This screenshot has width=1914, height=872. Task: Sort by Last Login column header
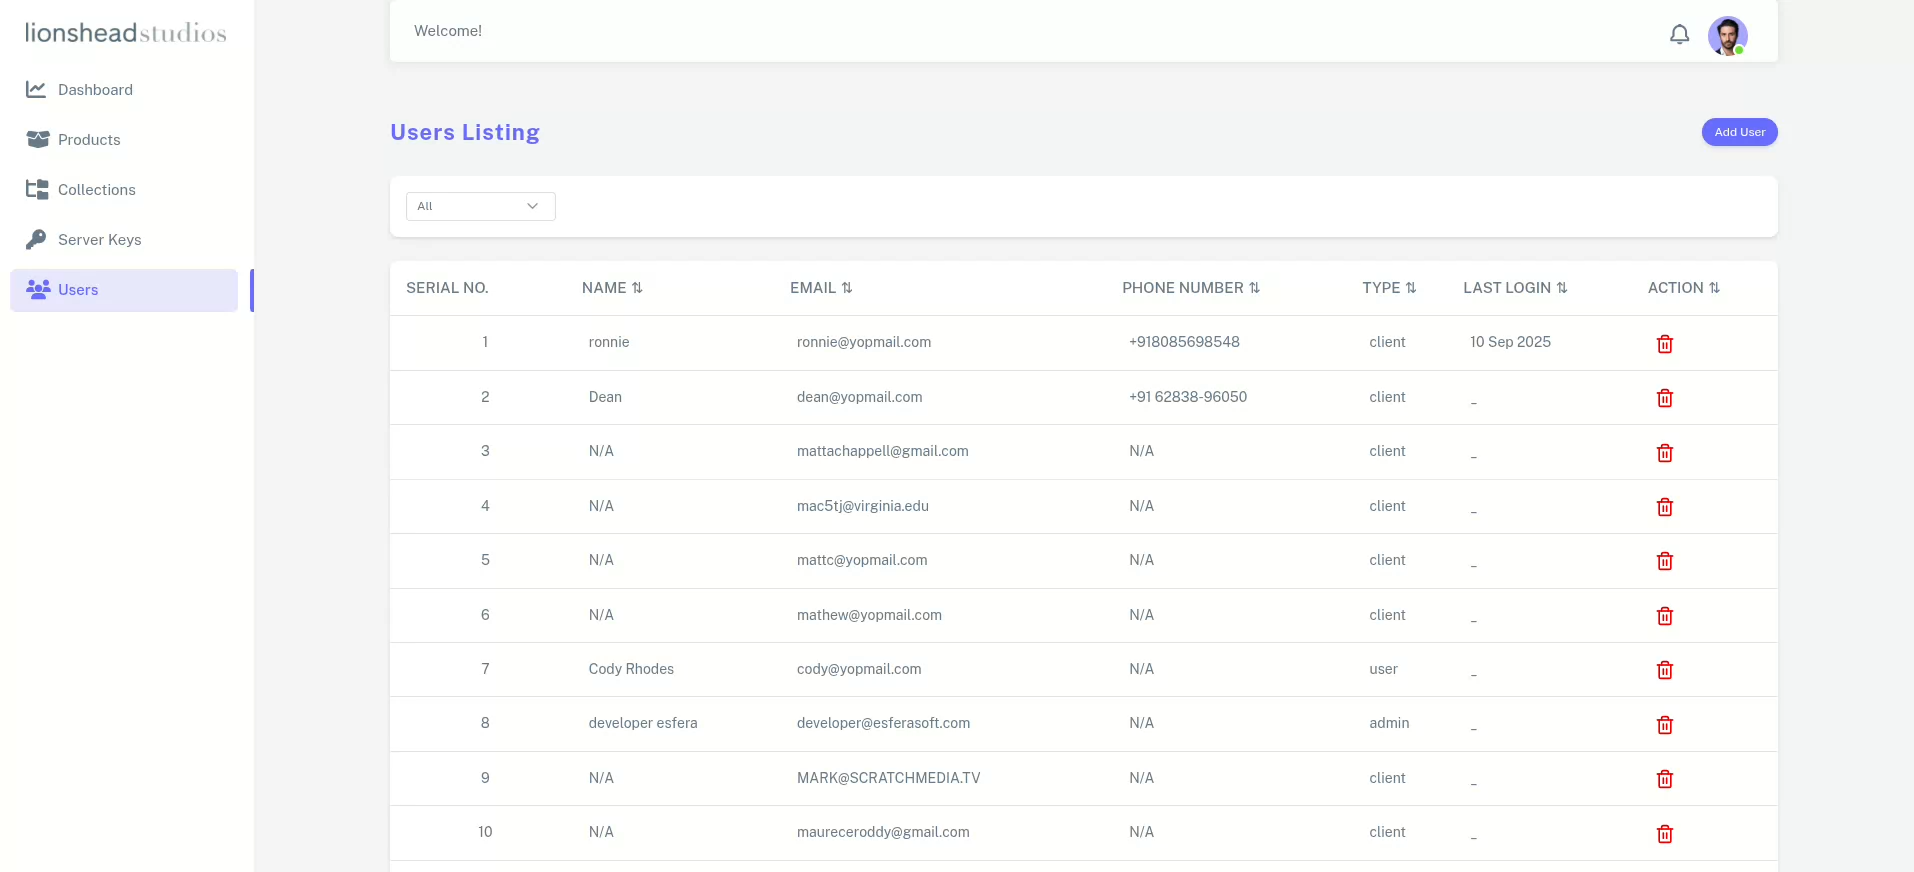point(1514,288)
